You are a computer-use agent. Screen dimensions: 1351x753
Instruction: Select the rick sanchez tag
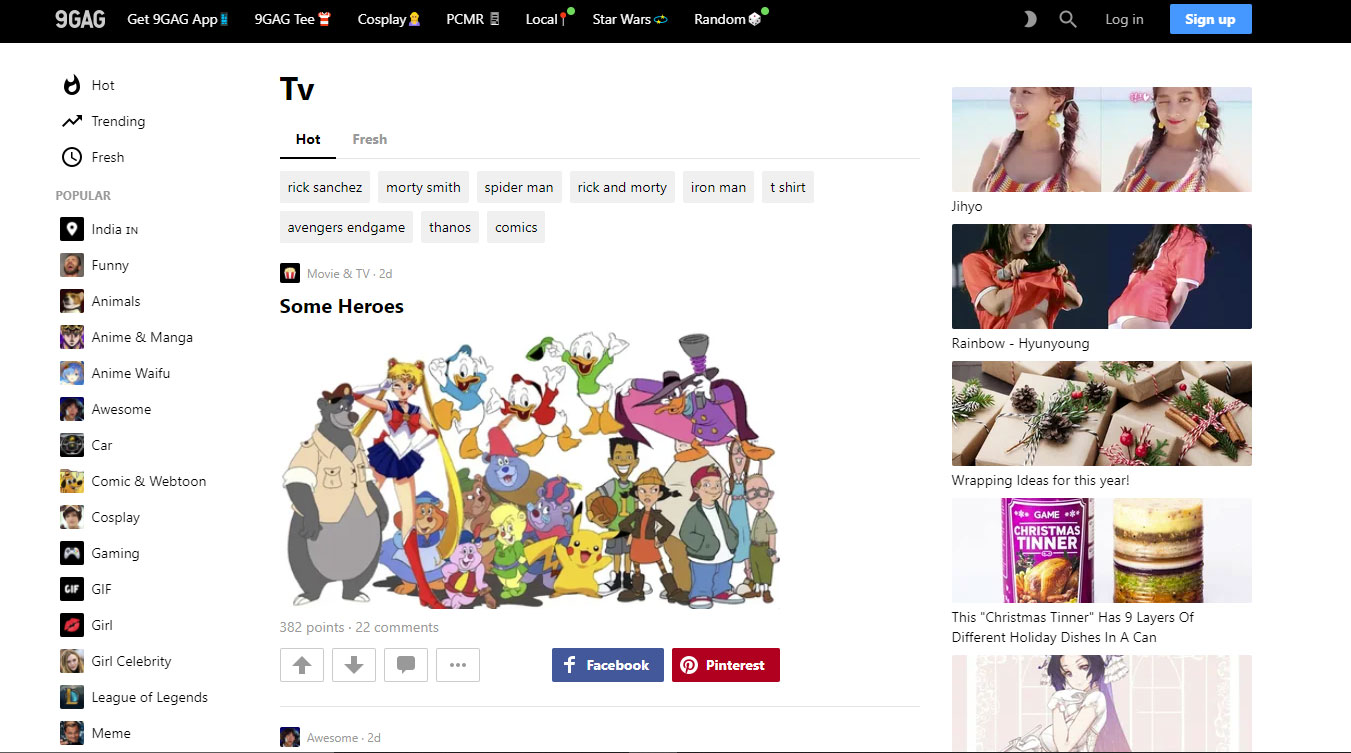coord(325,187)
